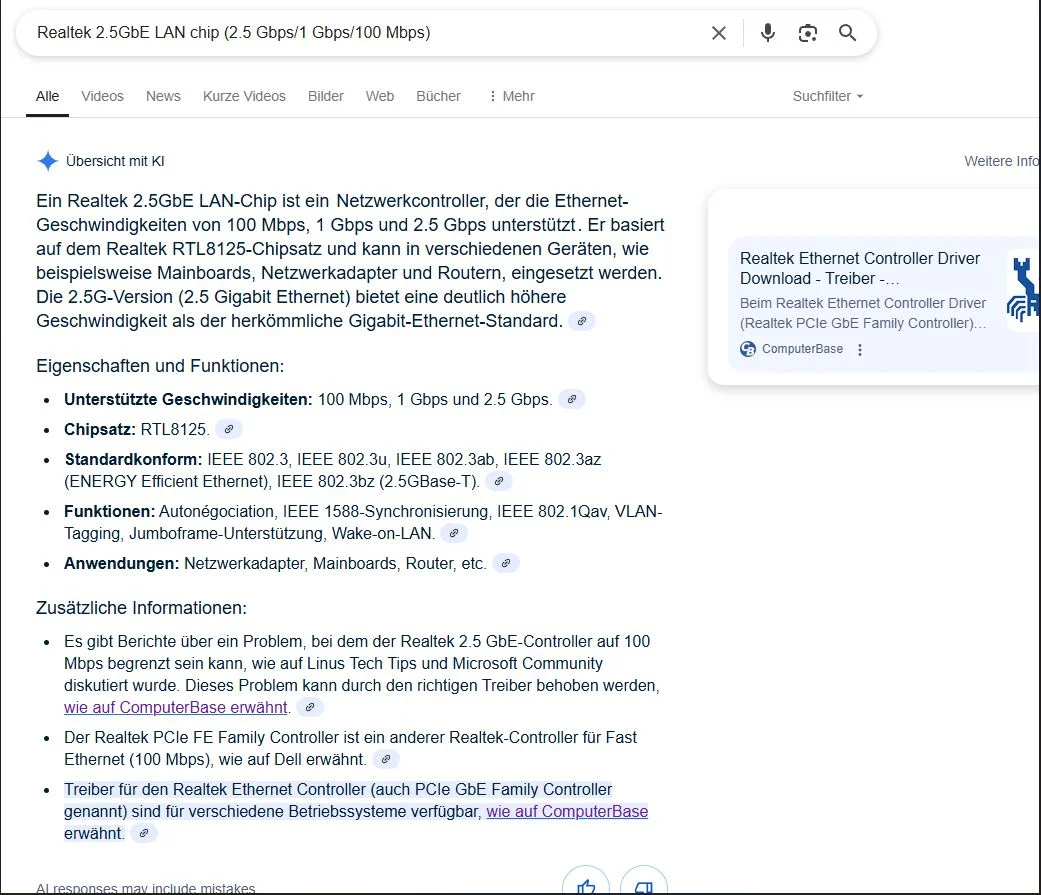Image resolution: width=1041 pixels, height=895 pixels.
Task: Switch to News tab
Action: 163,96
